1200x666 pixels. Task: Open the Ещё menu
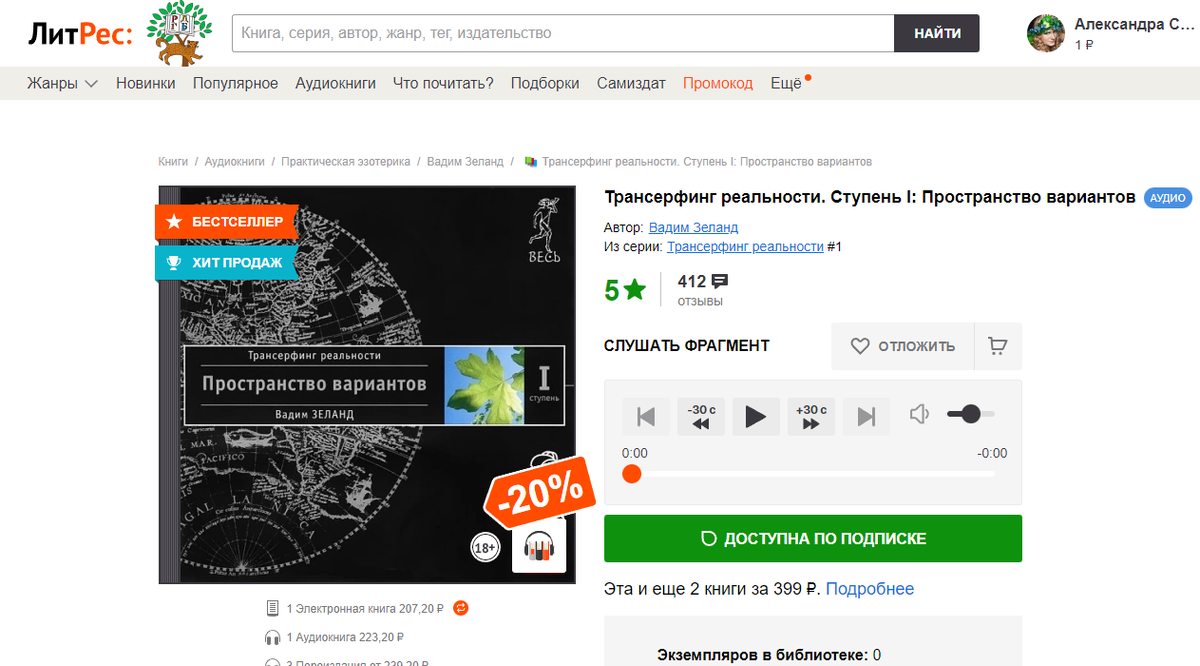point(790,83)
